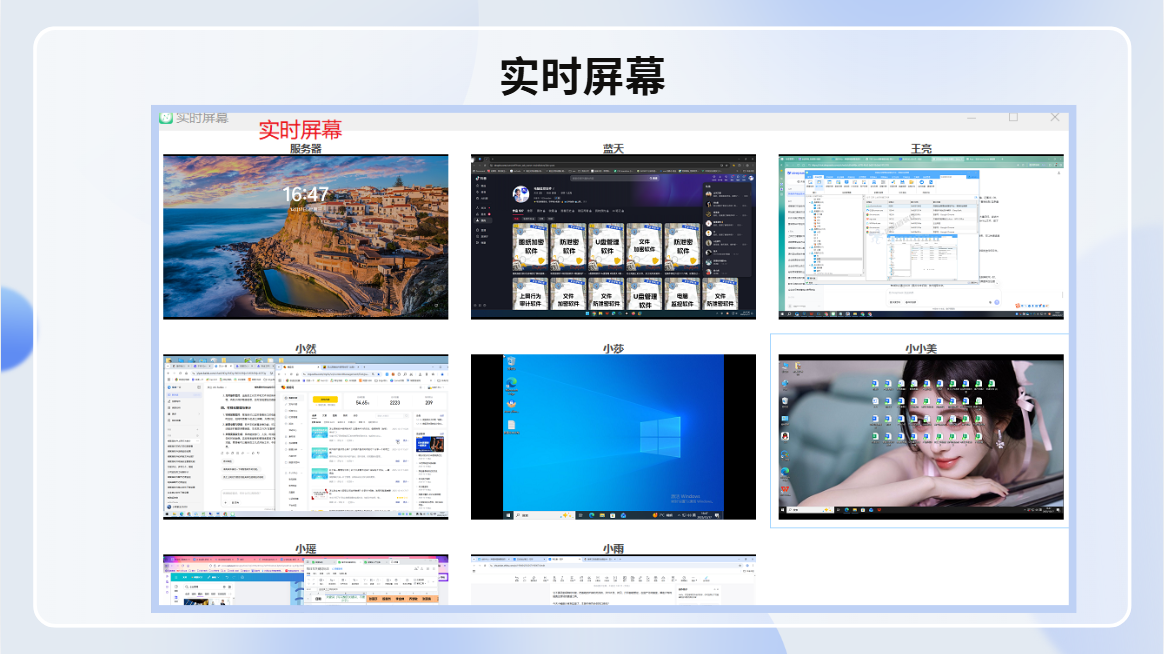Minimize the 实时屏幕 window

point(972,117)
